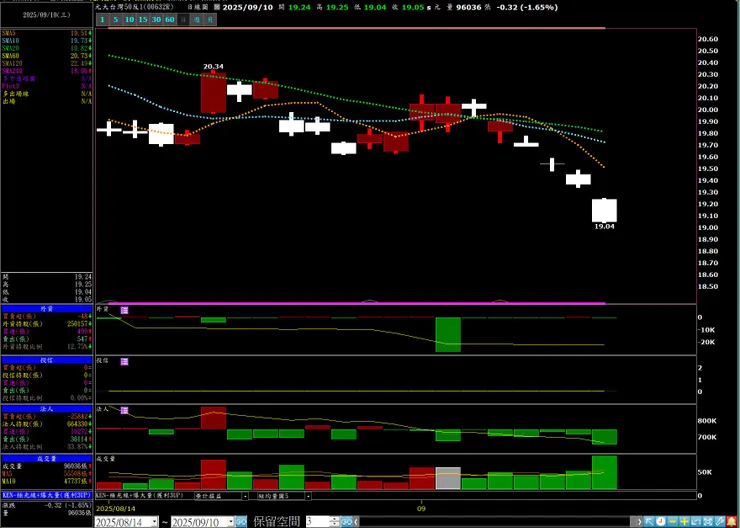Click the yellow minus zoom-out icon

click(x=673, y=521)
